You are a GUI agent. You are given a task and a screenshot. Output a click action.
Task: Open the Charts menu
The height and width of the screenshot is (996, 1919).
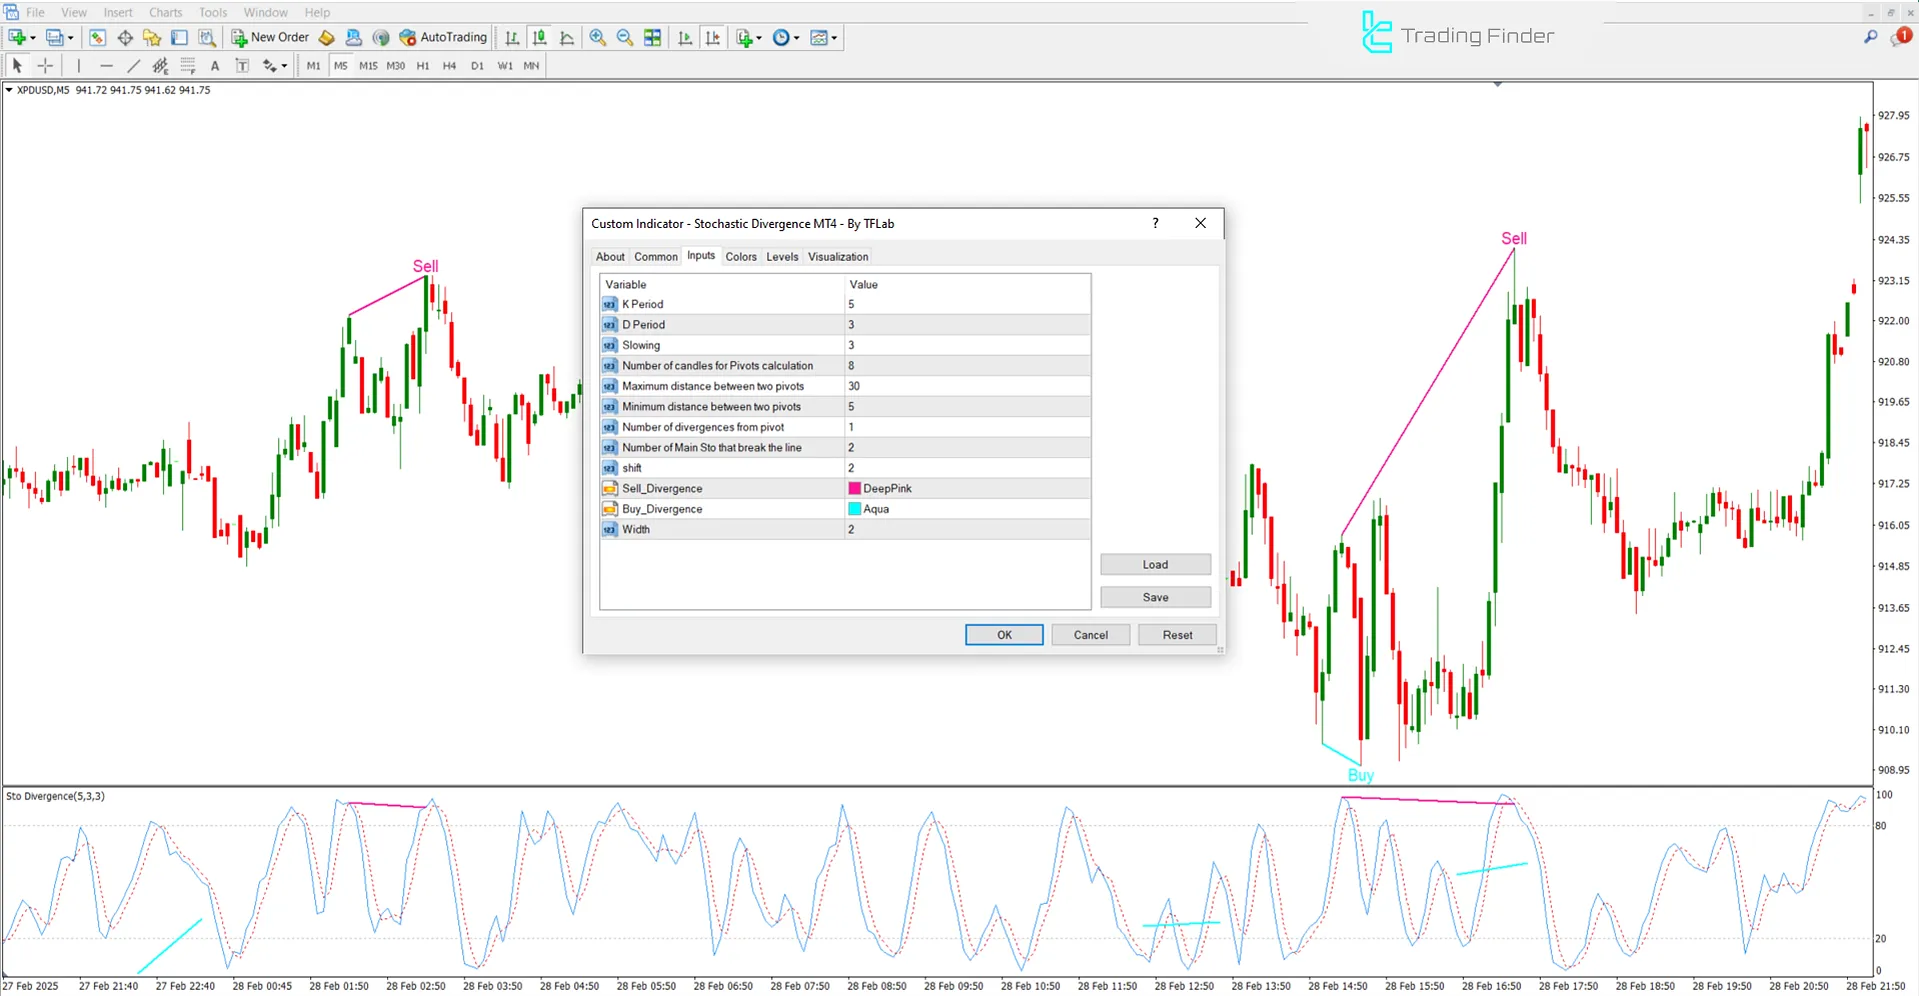(x=164, y=12)
